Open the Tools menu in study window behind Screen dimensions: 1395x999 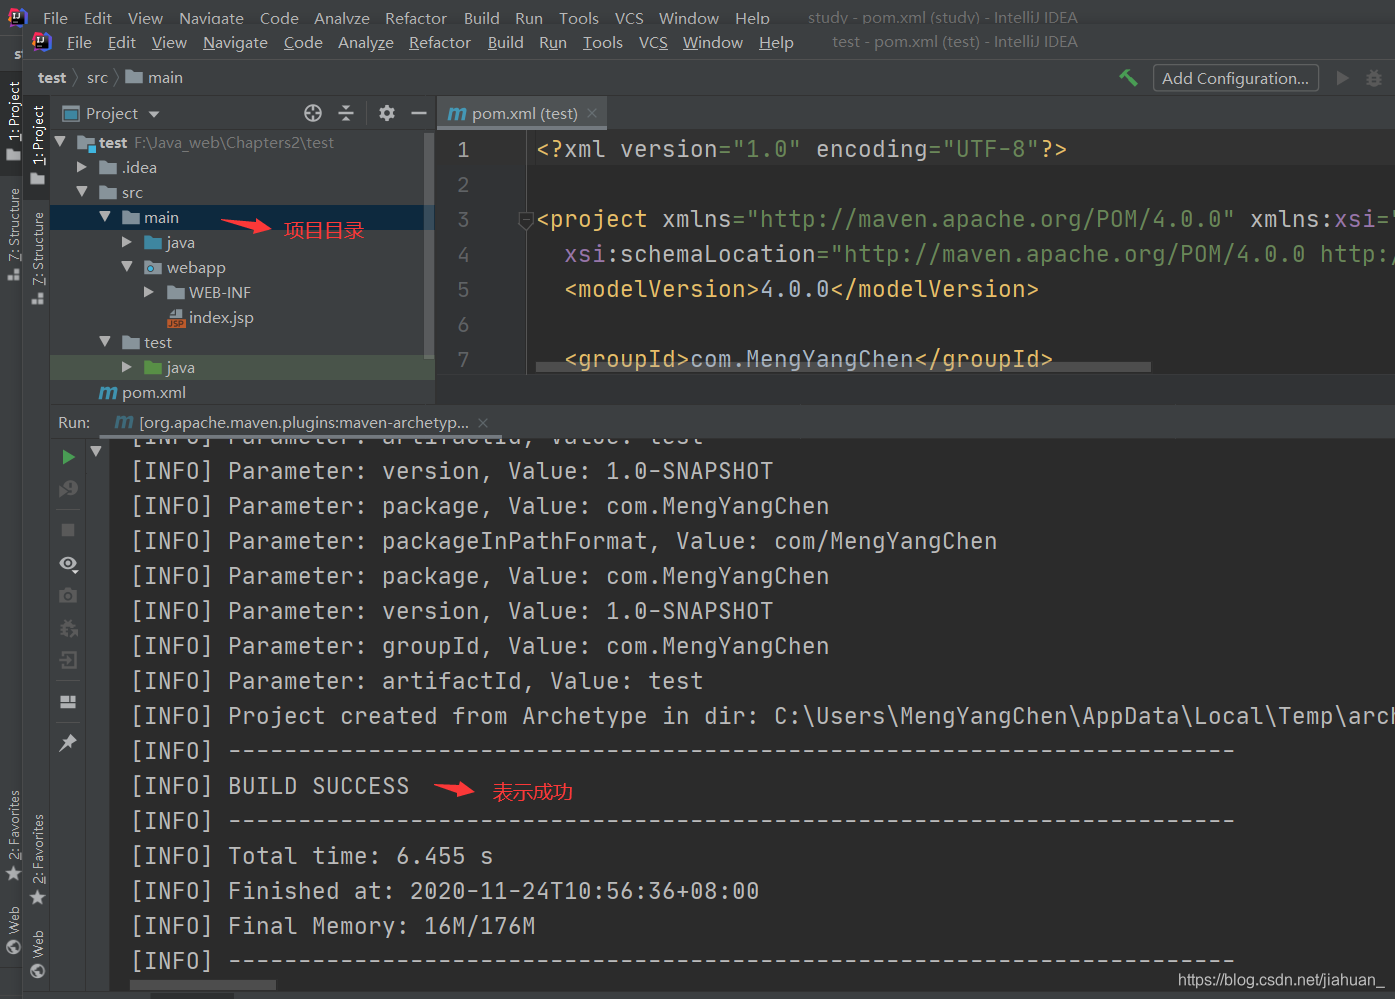click(x=579, y=17)
